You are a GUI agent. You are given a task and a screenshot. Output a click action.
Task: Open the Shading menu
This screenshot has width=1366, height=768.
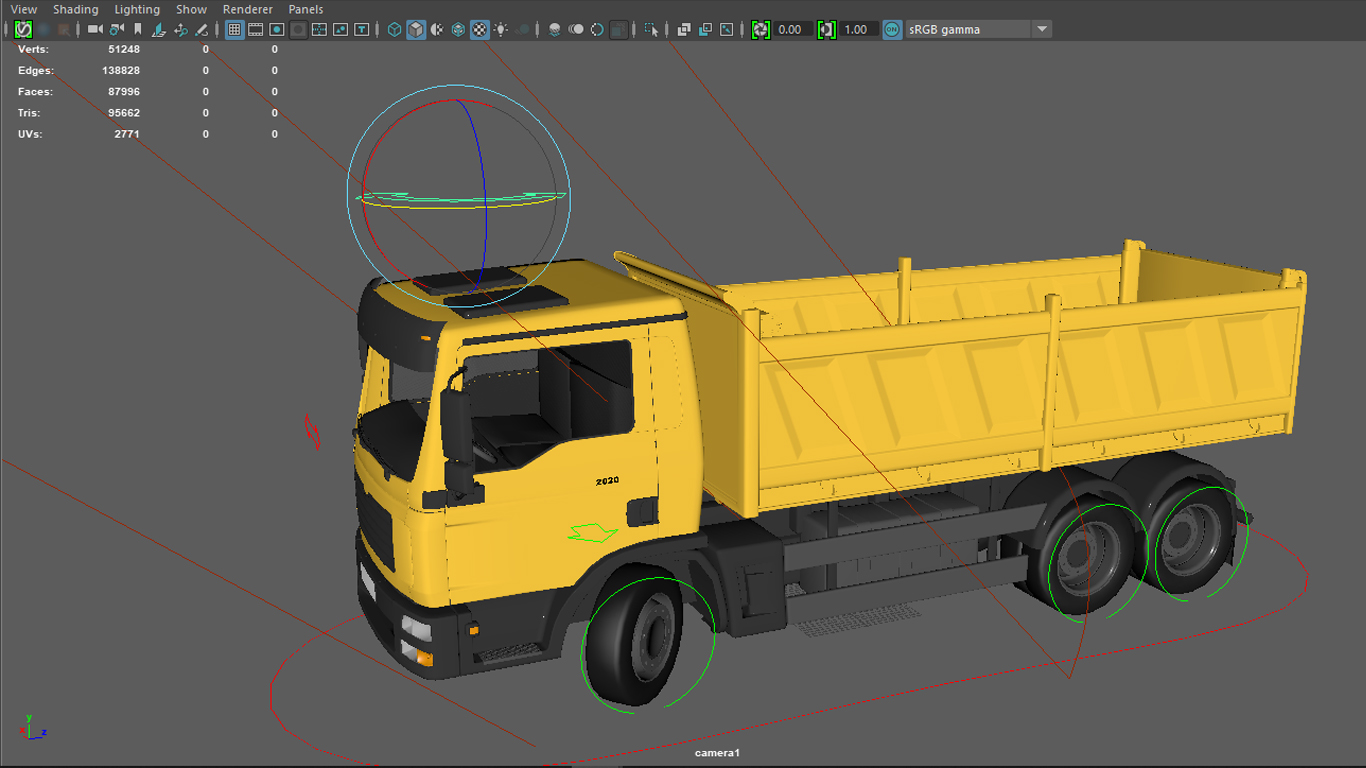click(76, 10)
